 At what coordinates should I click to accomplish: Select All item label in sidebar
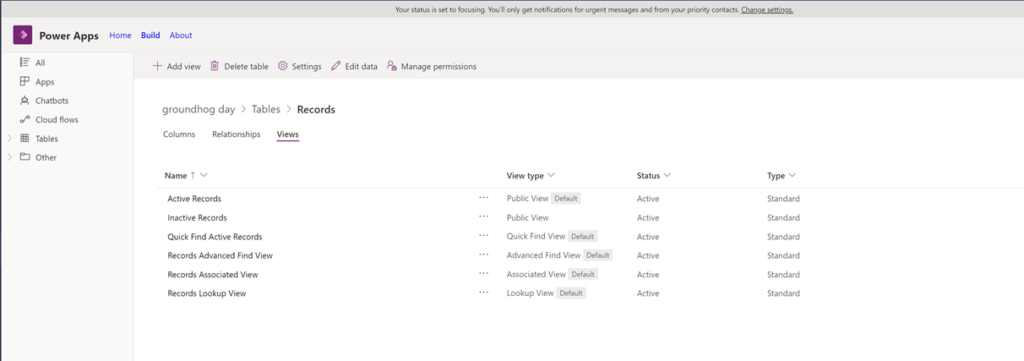pos(40,63)
